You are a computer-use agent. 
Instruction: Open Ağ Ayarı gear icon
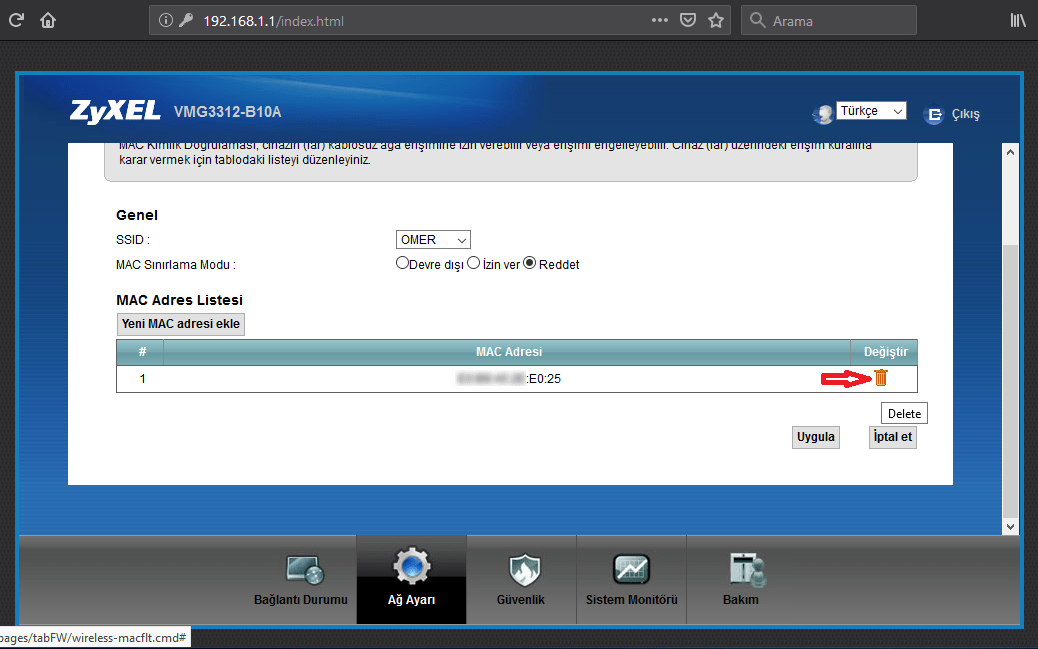[x=411, y=567]
